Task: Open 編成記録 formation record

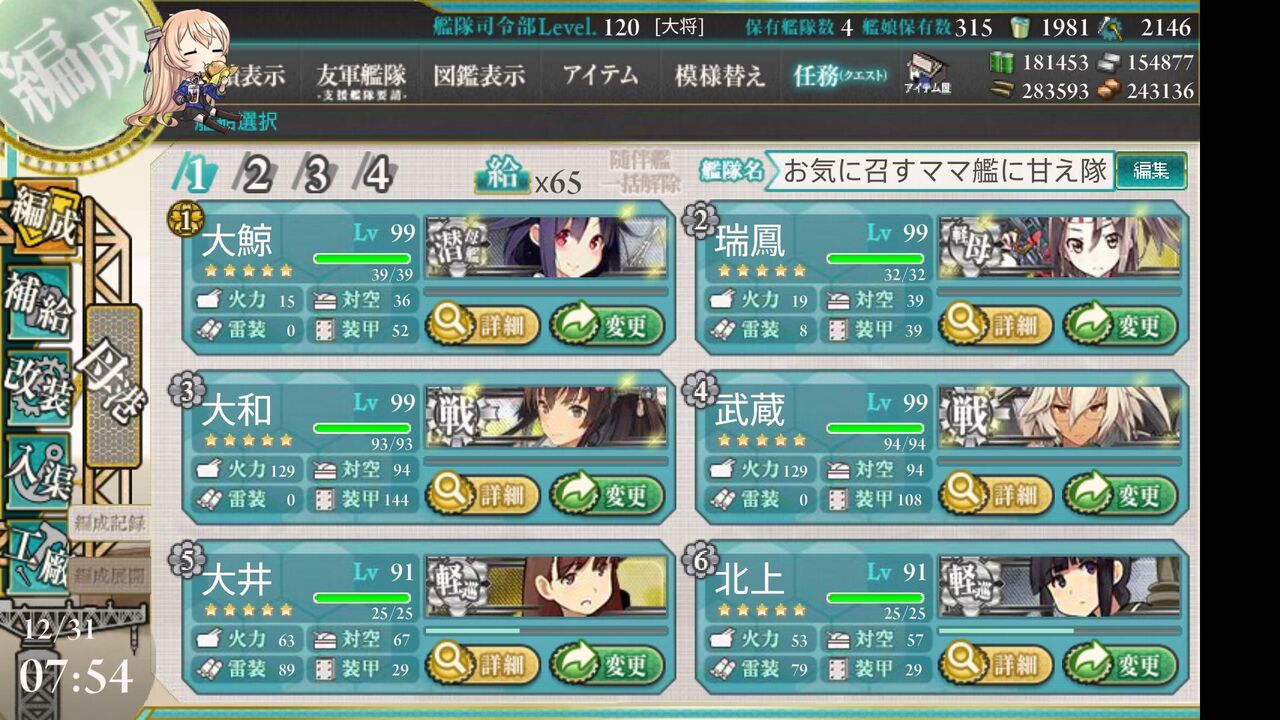Action: pyautogui.click(x=110, y=523)
